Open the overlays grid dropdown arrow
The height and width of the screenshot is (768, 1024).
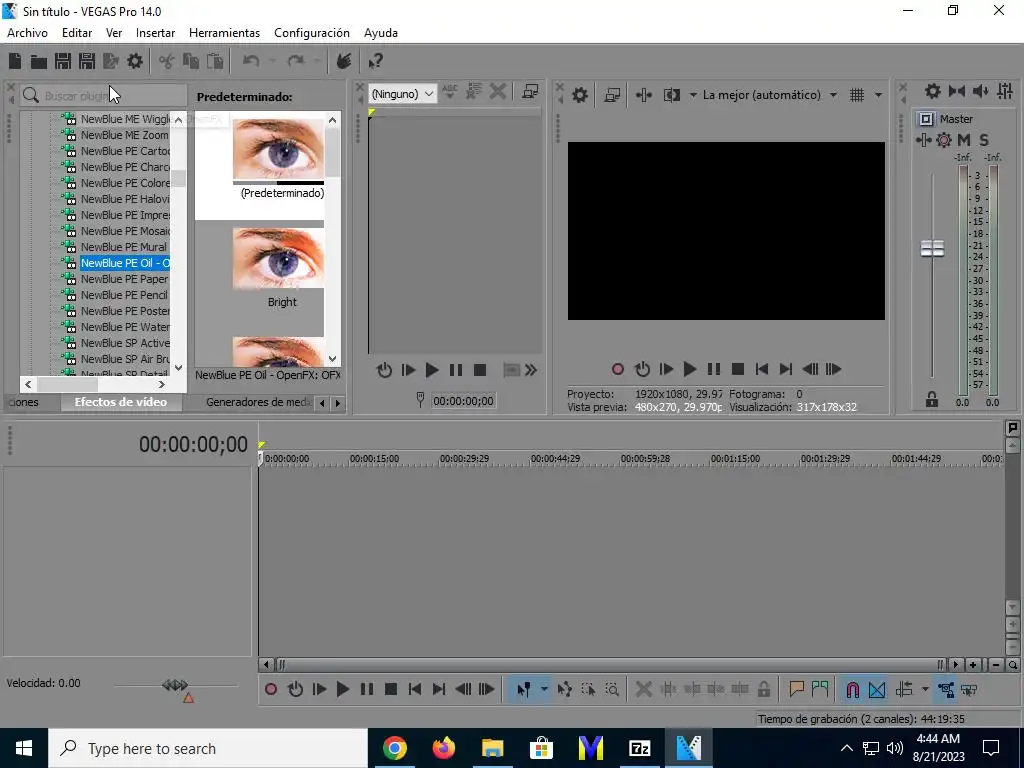click(x=878, y=95)
